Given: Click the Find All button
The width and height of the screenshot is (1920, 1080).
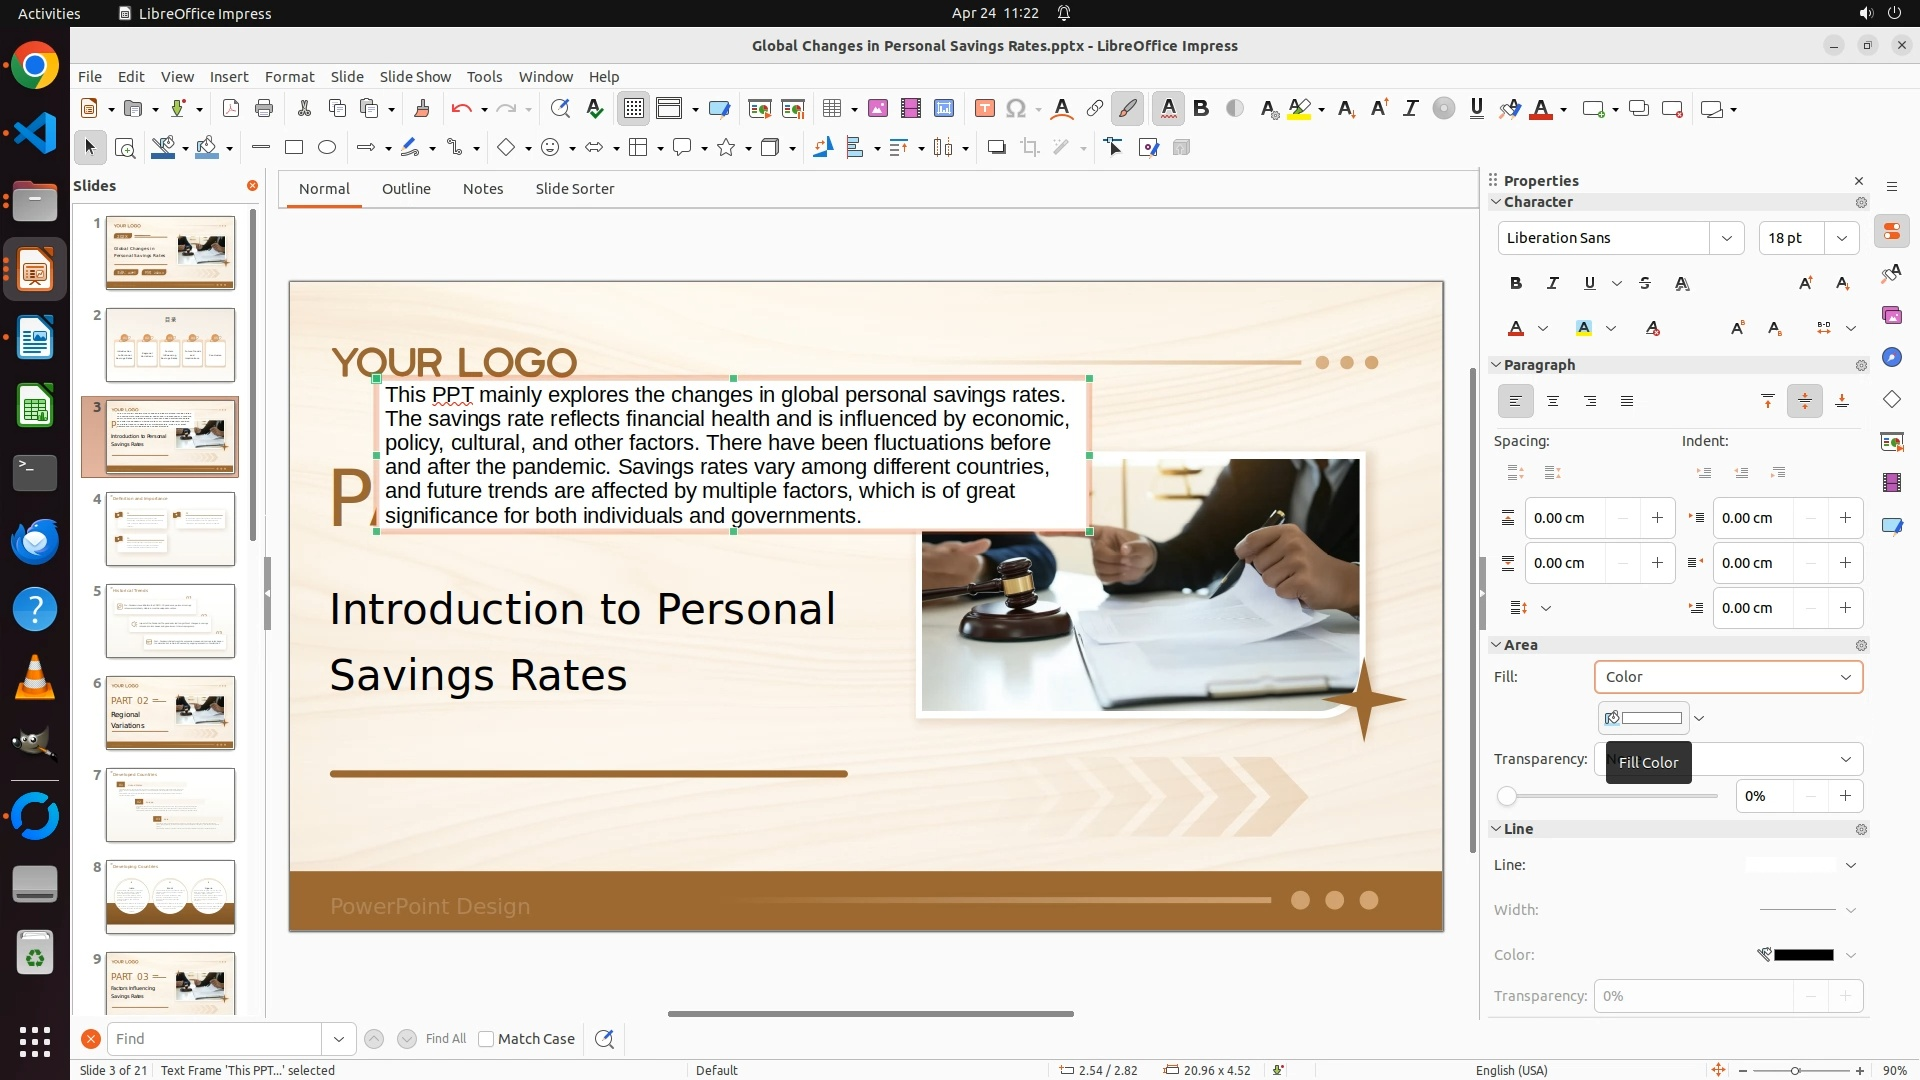Looking at the screenshot, I should (445, 1039).
